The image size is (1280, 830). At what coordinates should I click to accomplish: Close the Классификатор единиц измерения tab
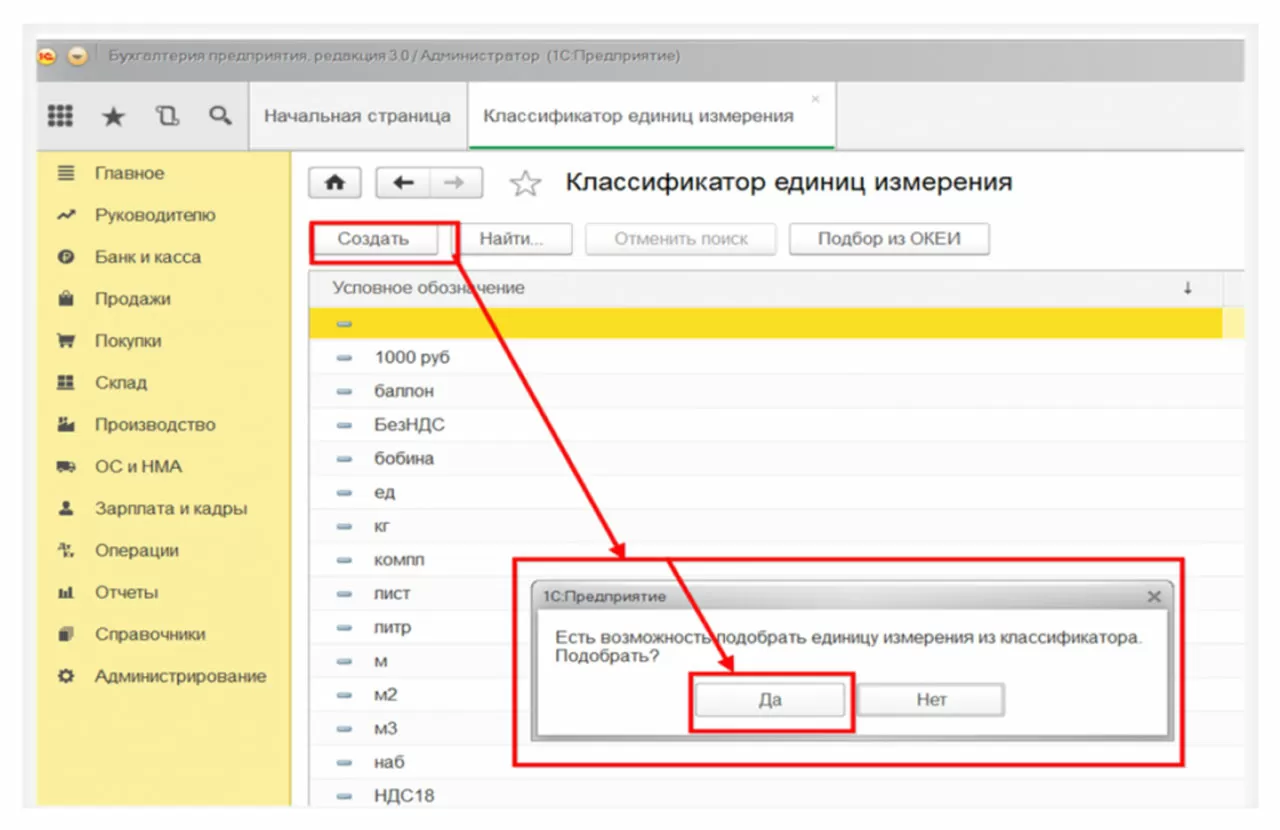[815, 99]
